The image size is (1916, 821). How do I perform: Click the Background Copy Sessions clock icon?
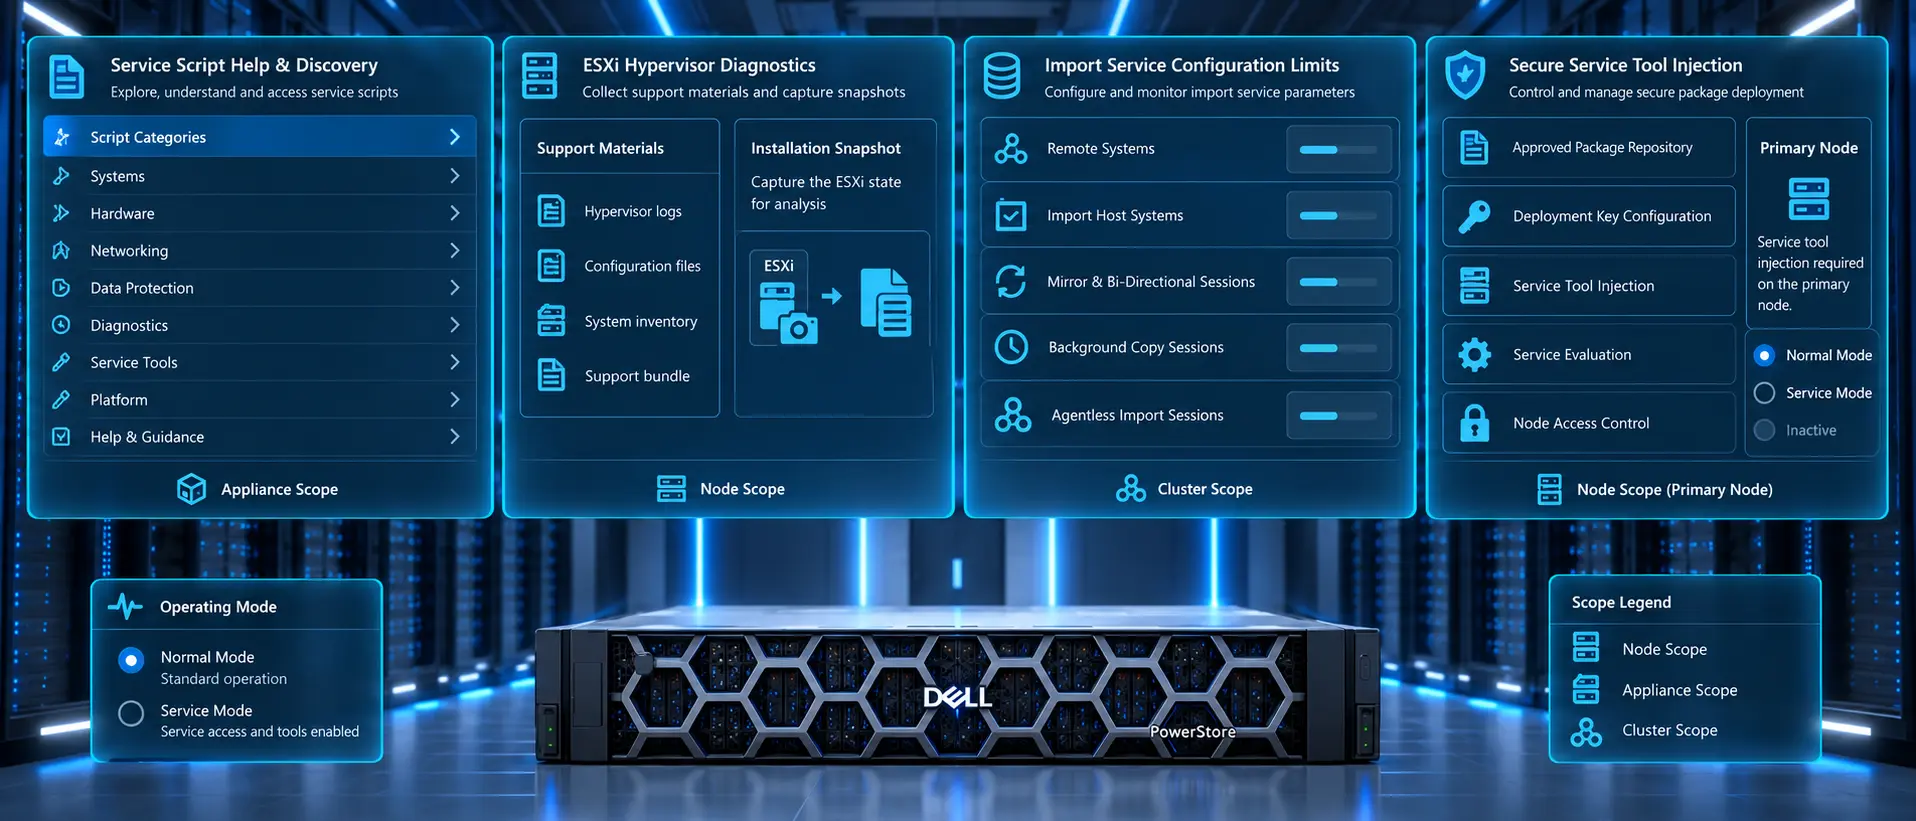click(1011, 347)
